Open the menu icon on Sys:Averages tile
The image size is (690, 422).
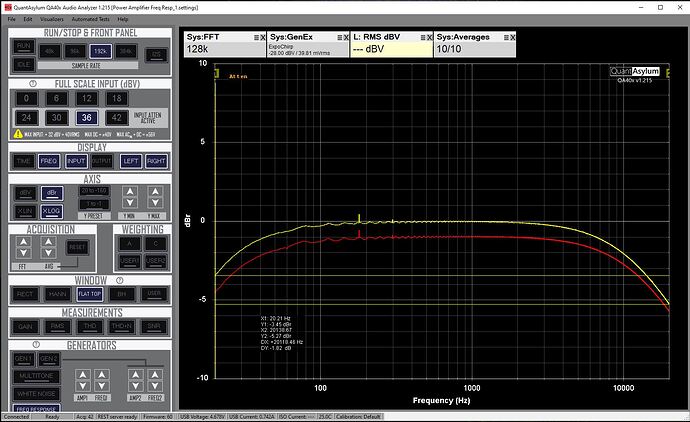[x=506, y=37]
